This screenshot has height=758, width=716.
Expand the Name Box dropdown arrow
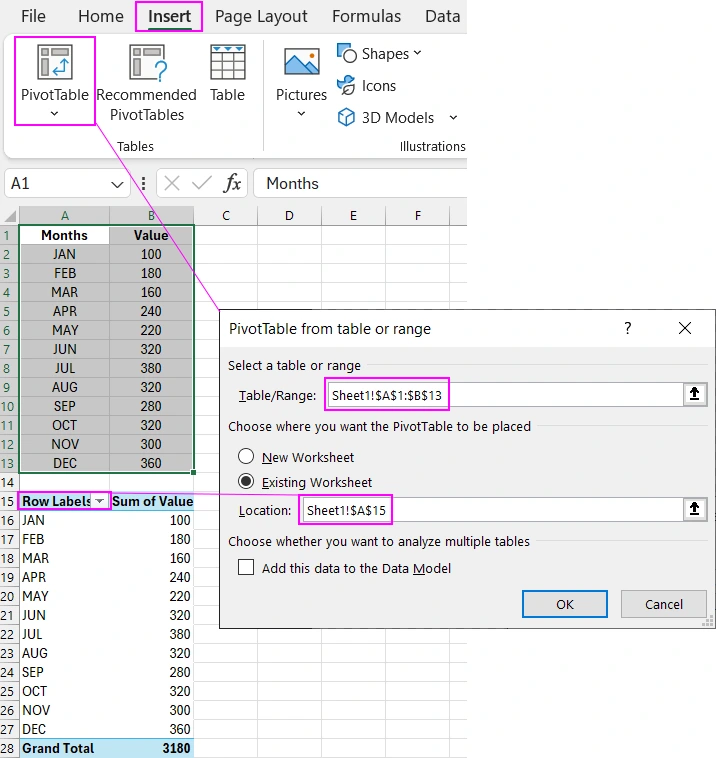[119, 184]
